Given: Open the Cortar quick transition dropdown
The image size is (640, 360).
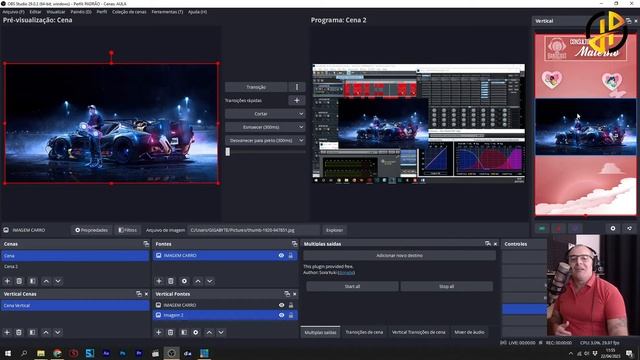Looking at the screenshot, I should 265,114.
